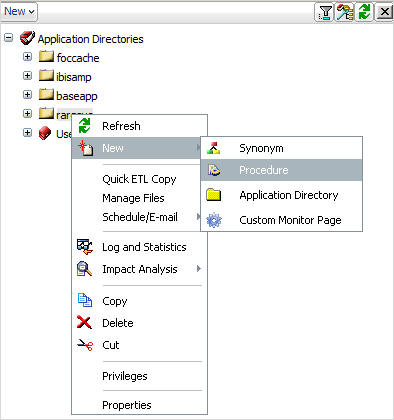
Task: Click the Impact Analysis submenu arrow
Action: 199,269
